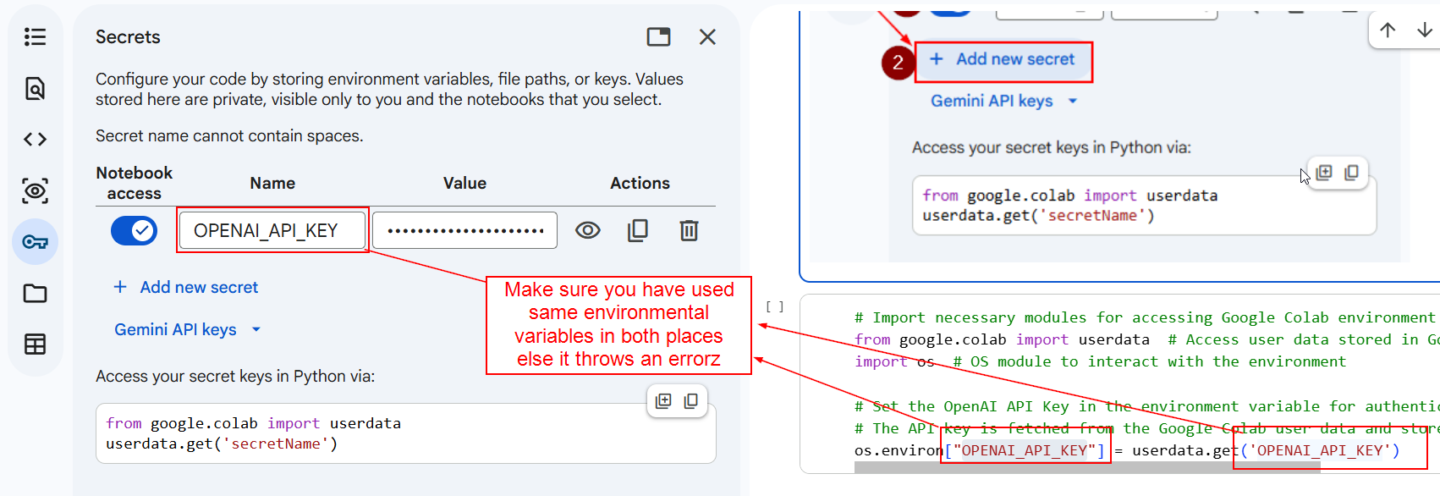1440x496 pixels.
Task: Copy the userdata.get code snippet in Secrets panel
Action: coord(690,402)
